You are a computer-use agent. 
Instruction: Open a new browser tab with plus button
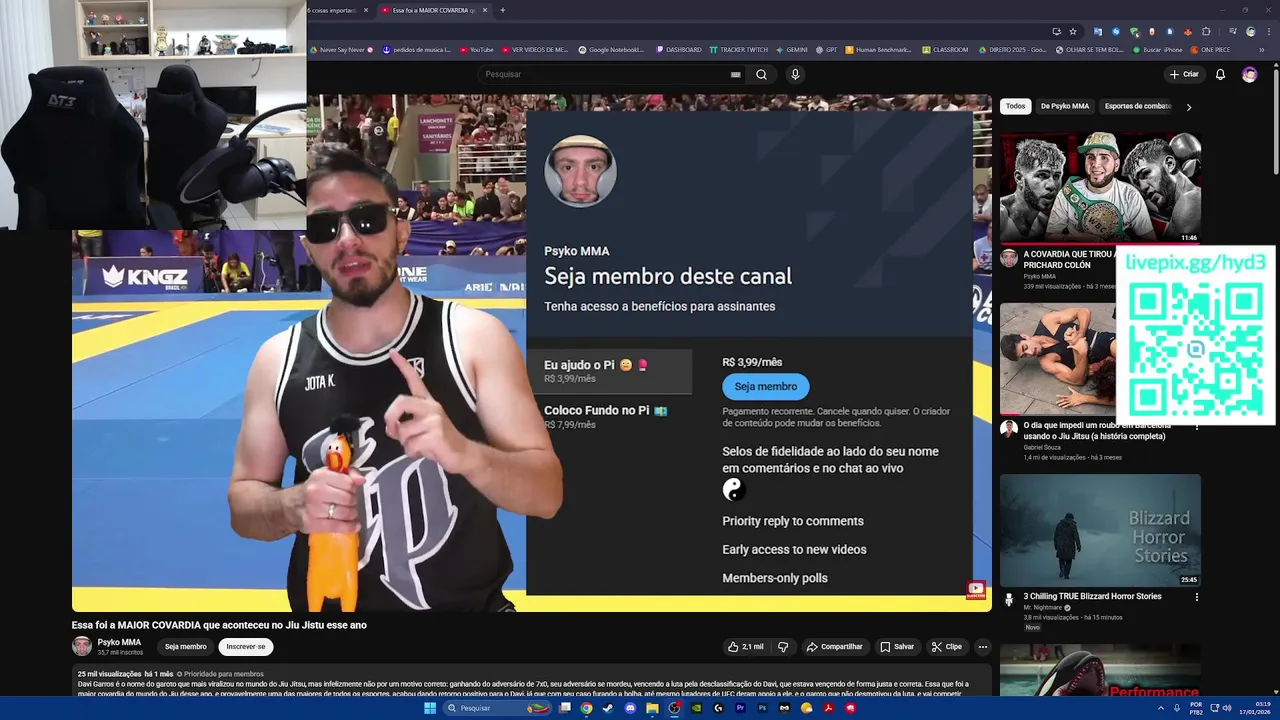(x=502, y=10)
